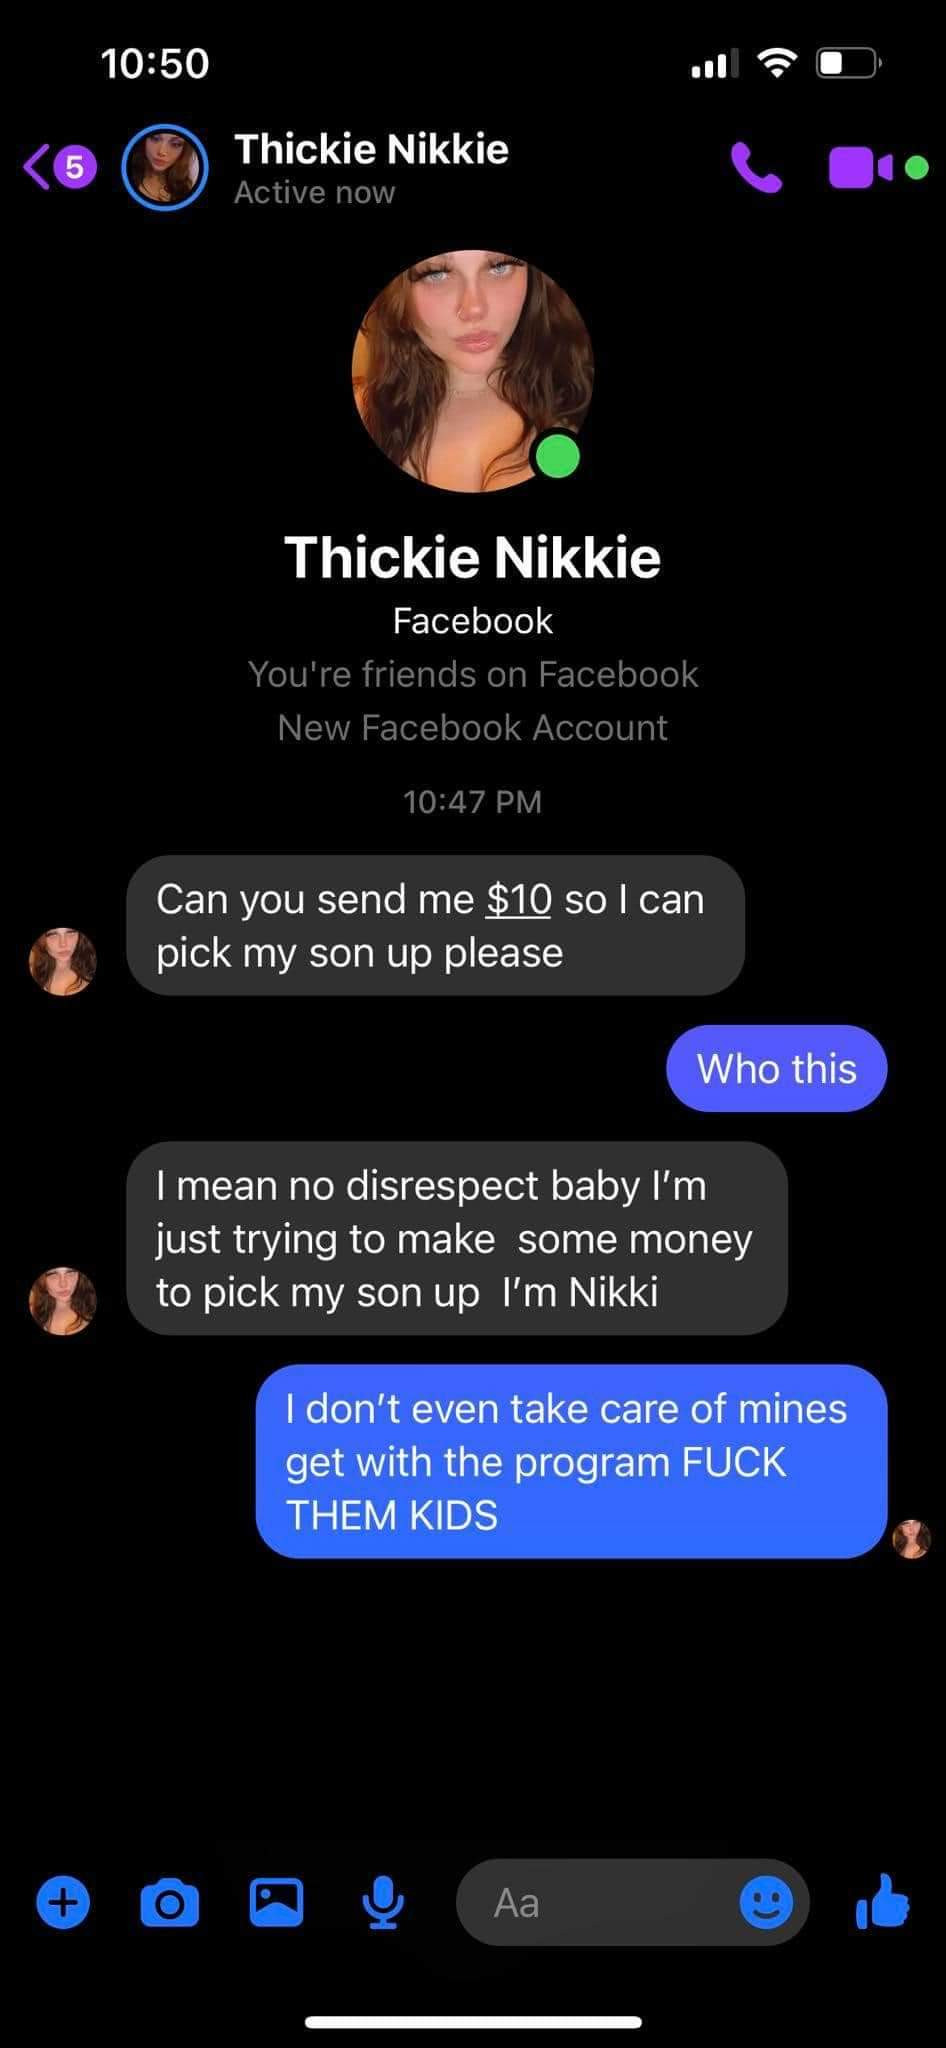Tap the "Who this" message bubble
The width and height of the screenshot is (946, 2048).
[x=777, y=1068]
